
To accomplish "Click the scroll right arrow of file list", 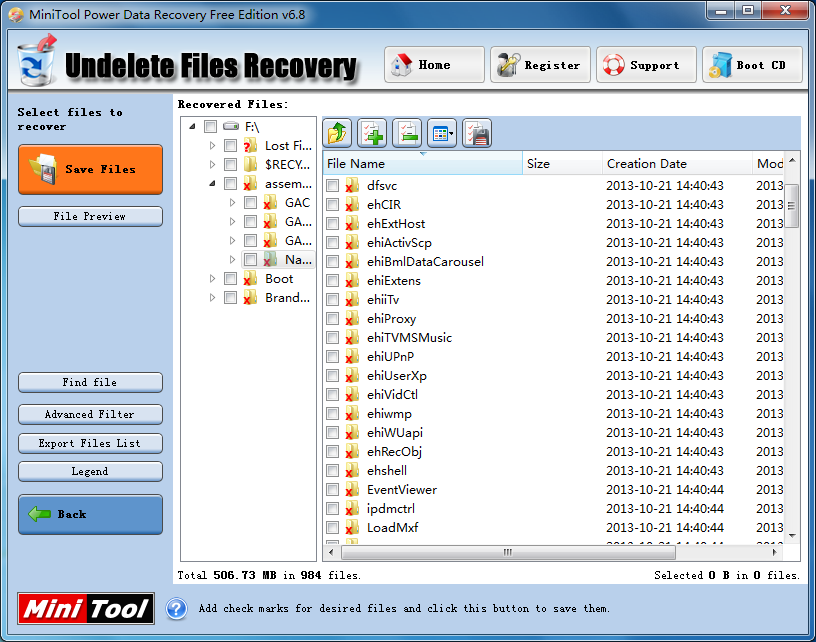I will pos(774,552).
